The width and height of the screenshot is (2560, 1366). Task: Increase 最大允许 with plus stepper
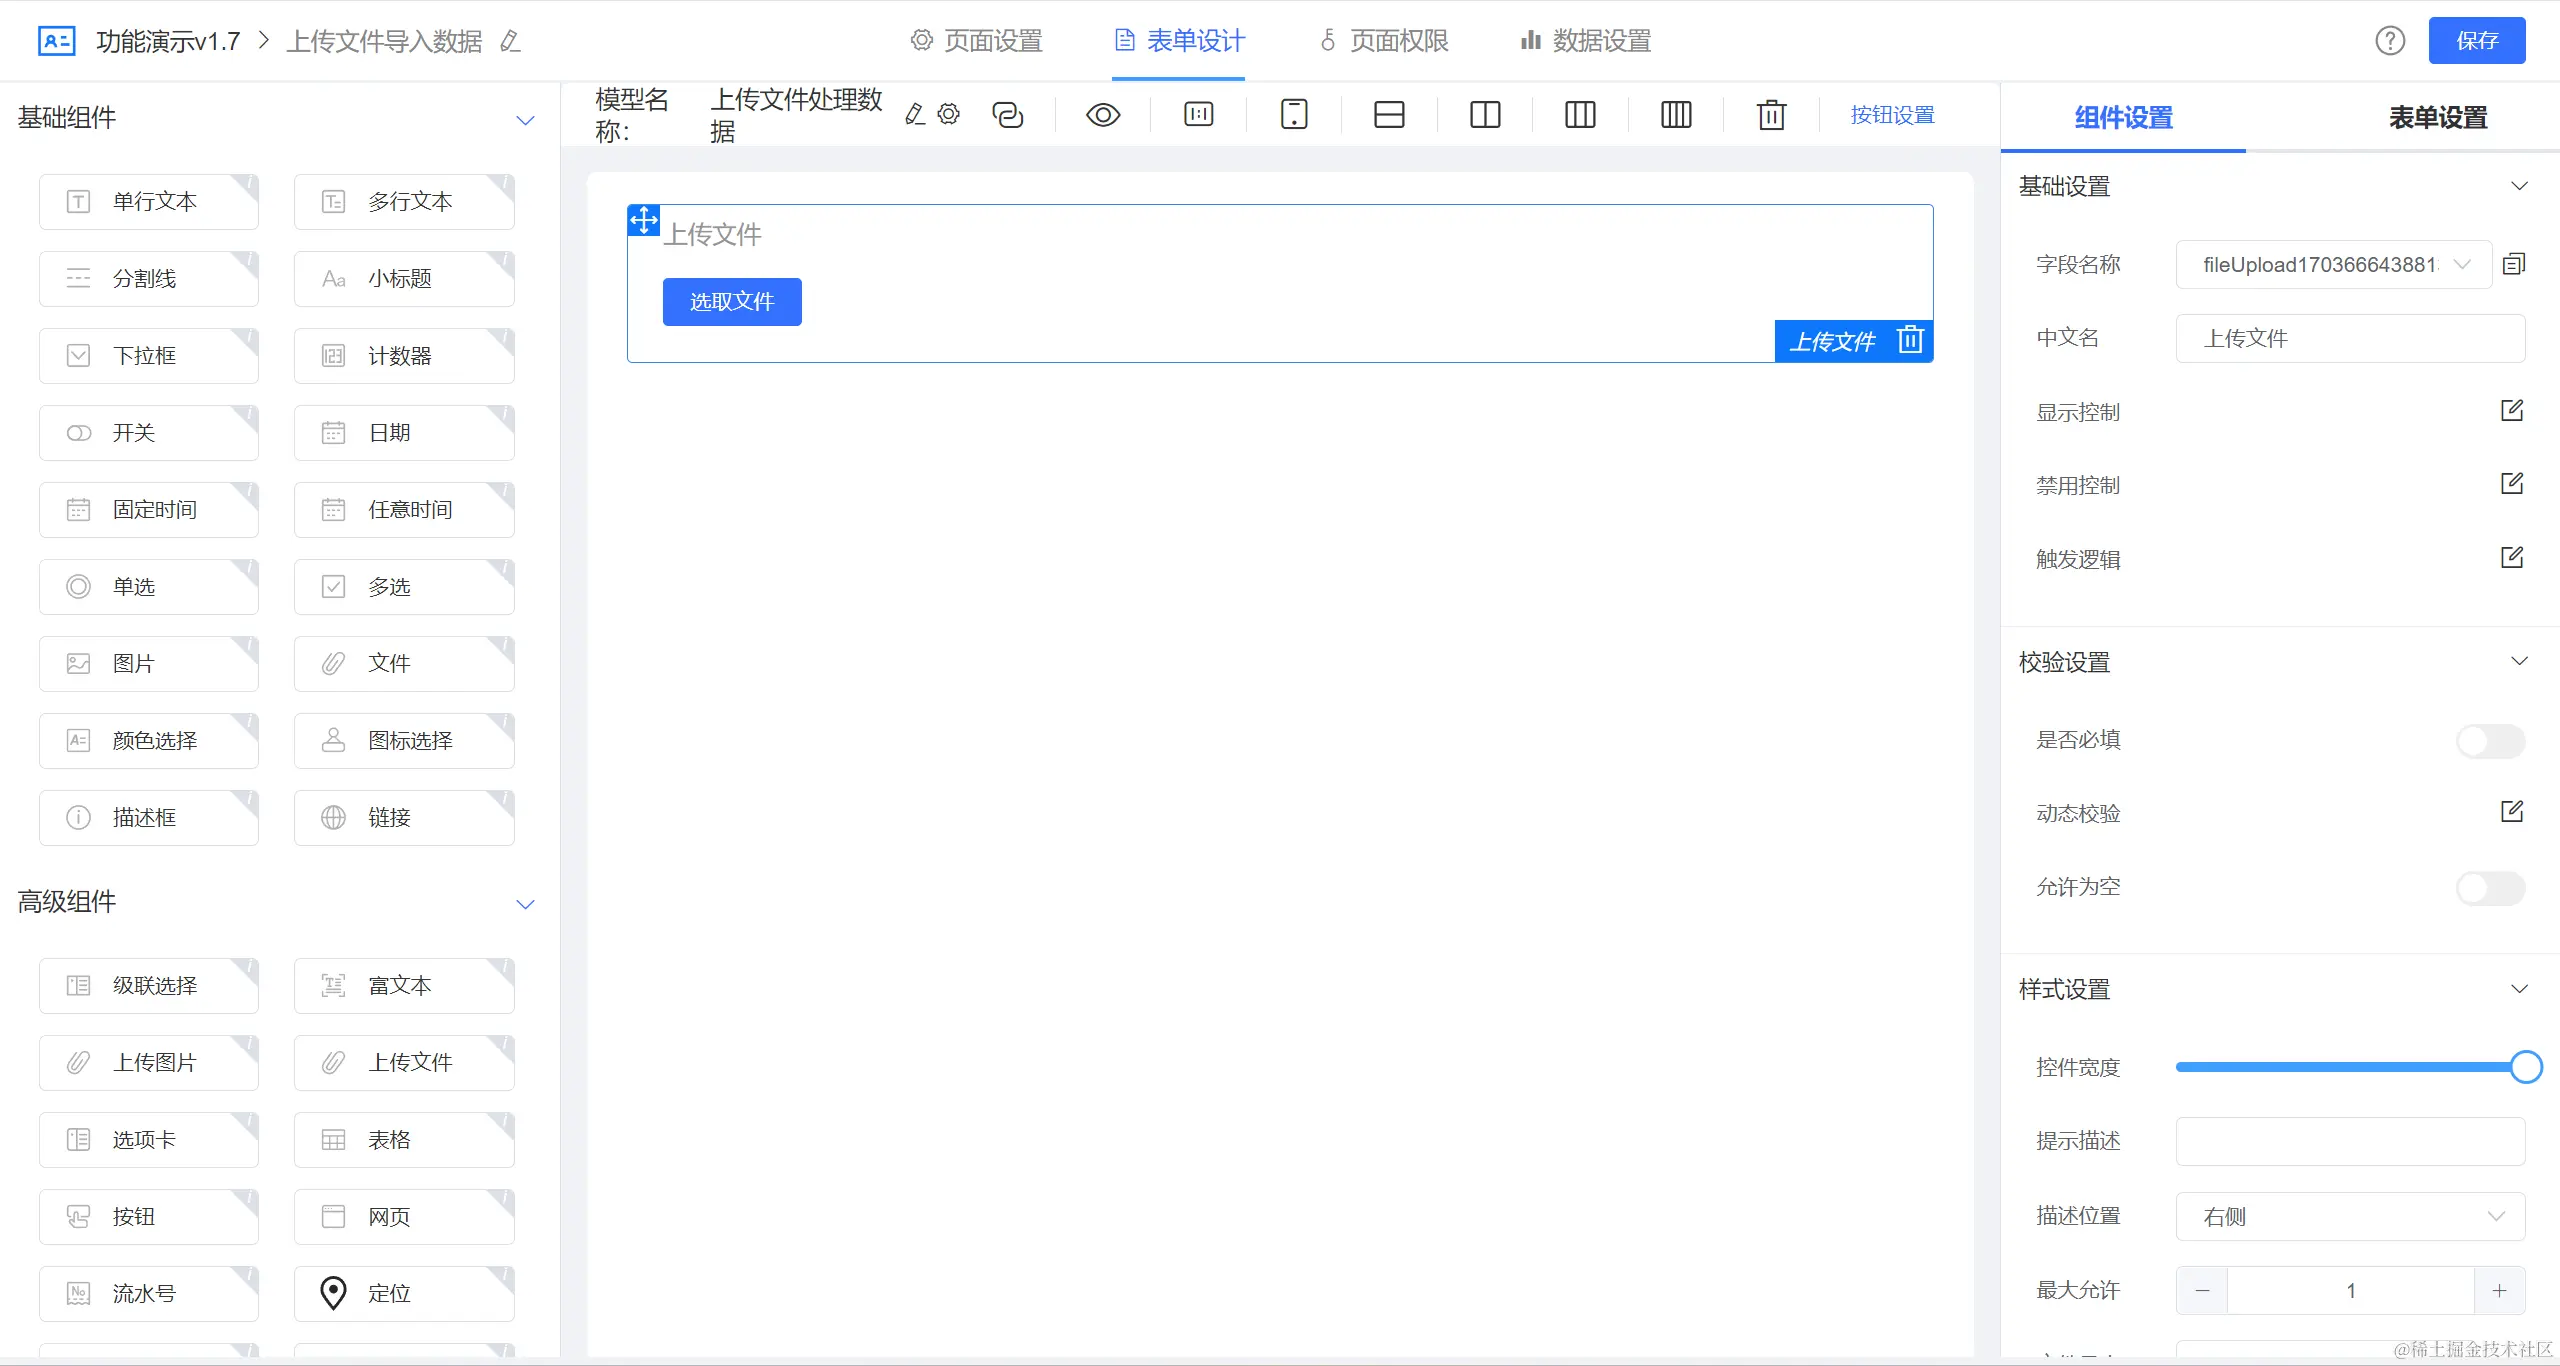pyautogui.click(x=2499, y=1291)
